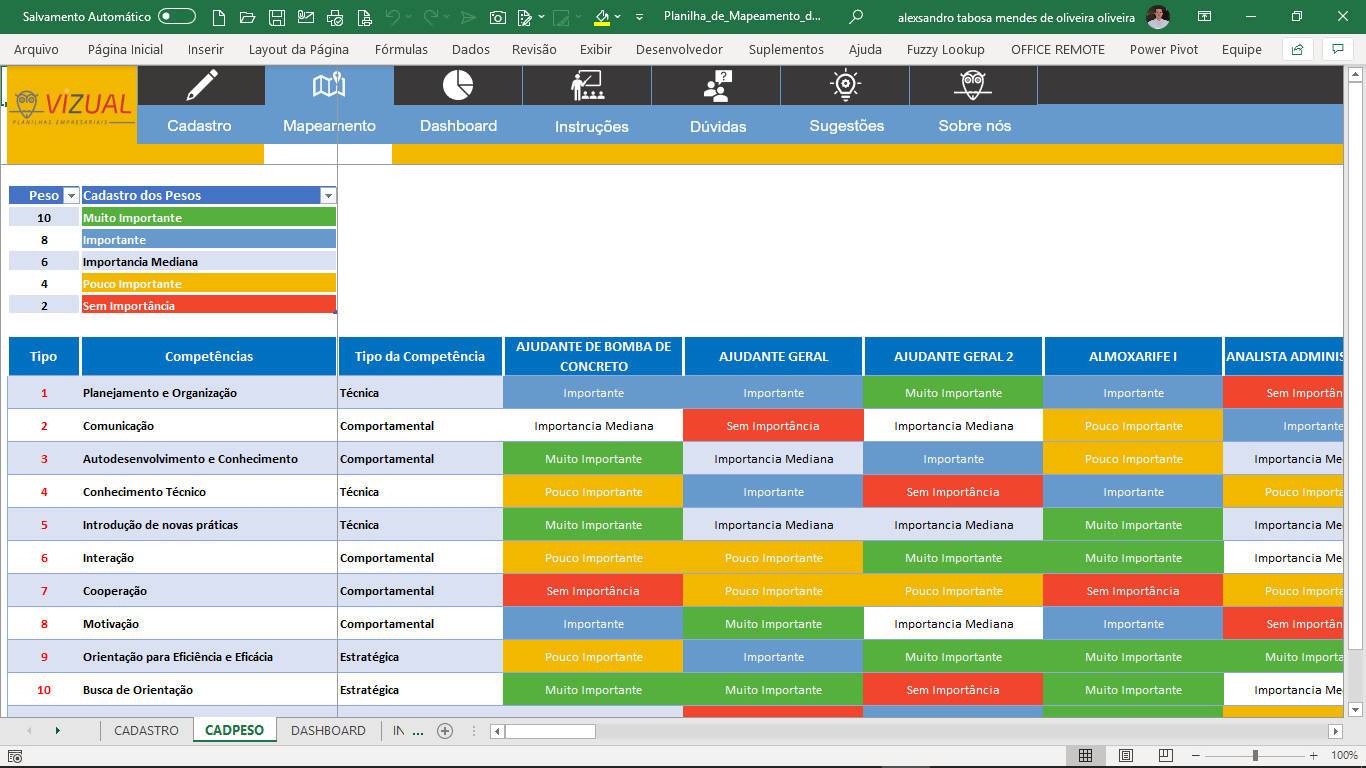Click the Save icon in quick access toolbar

277,17
